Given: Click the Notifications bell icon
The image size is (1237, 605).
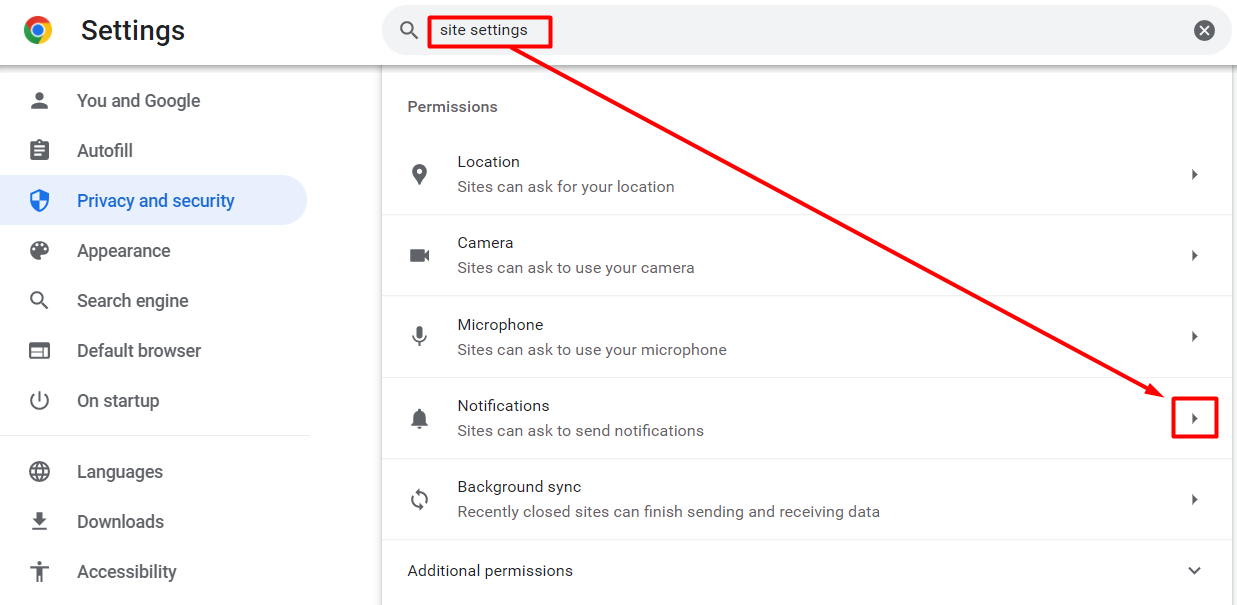Looking at the screenshot, I should 420,419.
